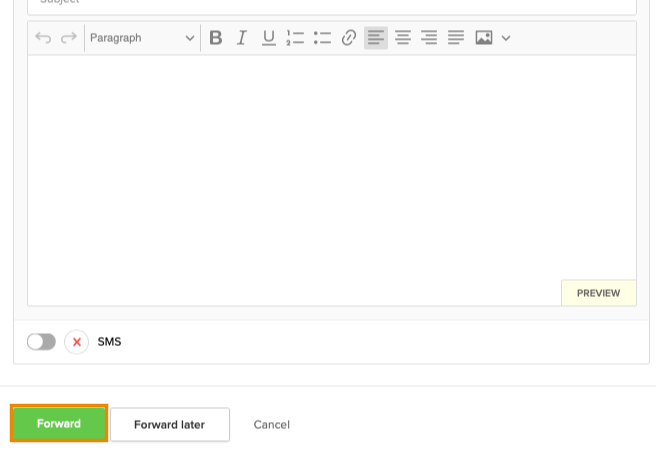Viewport: 656px width, 457px height.
Task: Toggle bold formatting
Action: [x=215, y=38]
